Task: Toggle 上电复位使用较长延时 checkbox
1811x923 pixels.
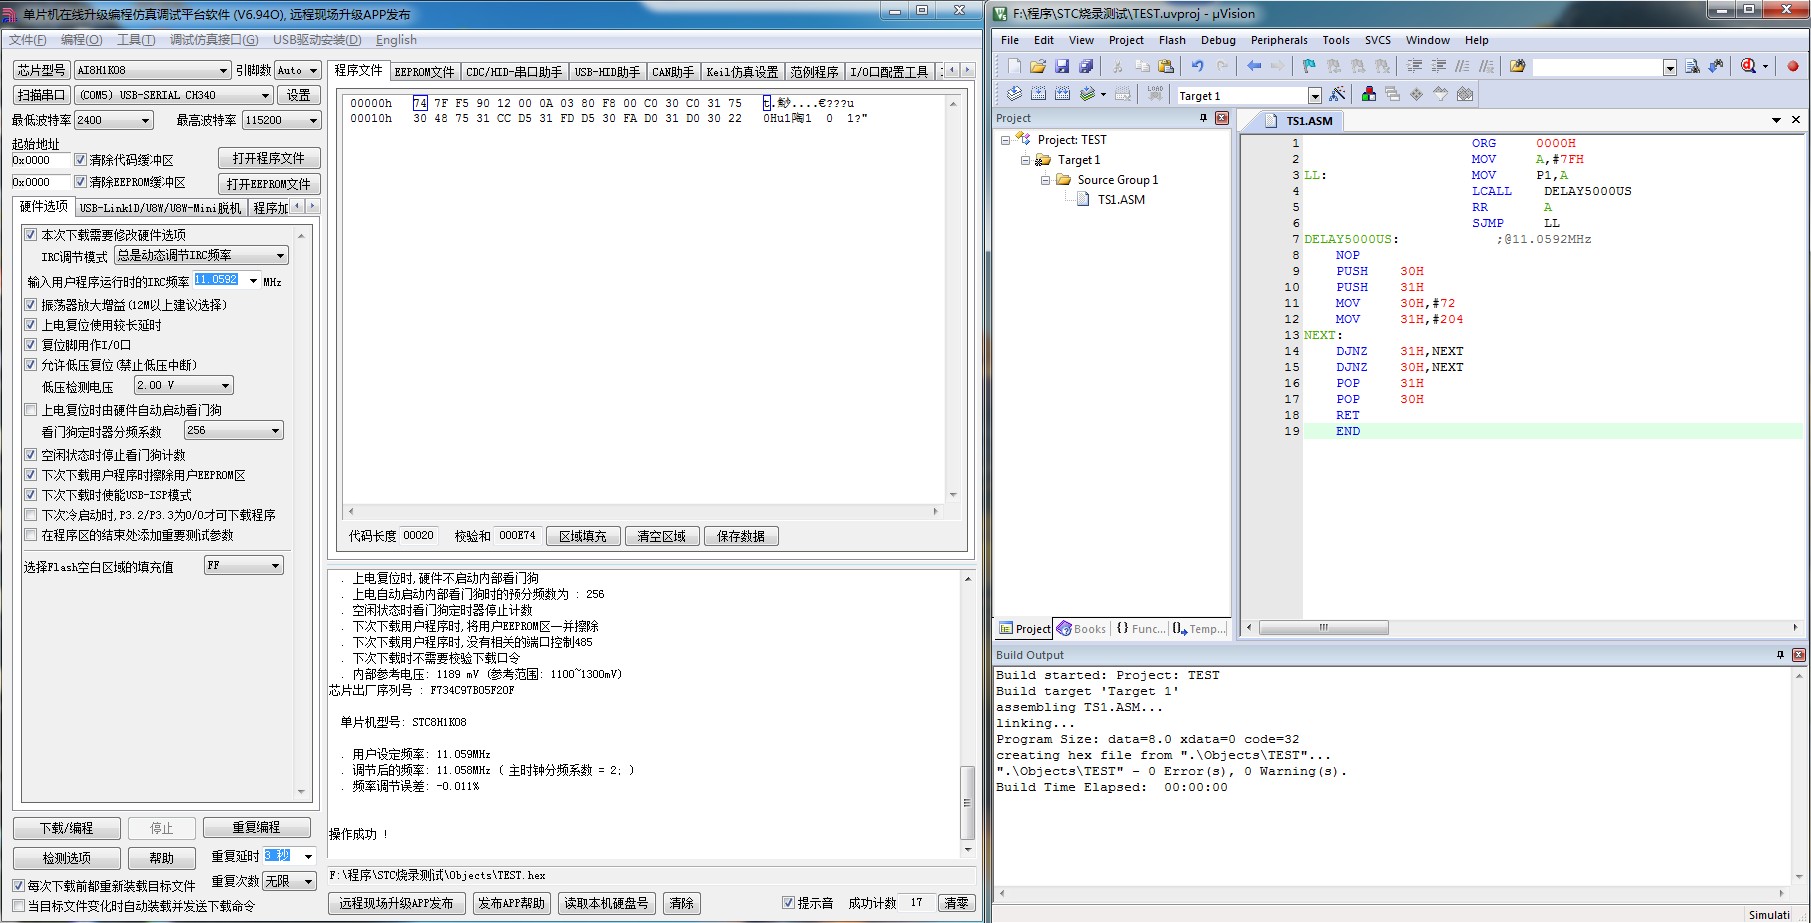Action: coord(30,325)
